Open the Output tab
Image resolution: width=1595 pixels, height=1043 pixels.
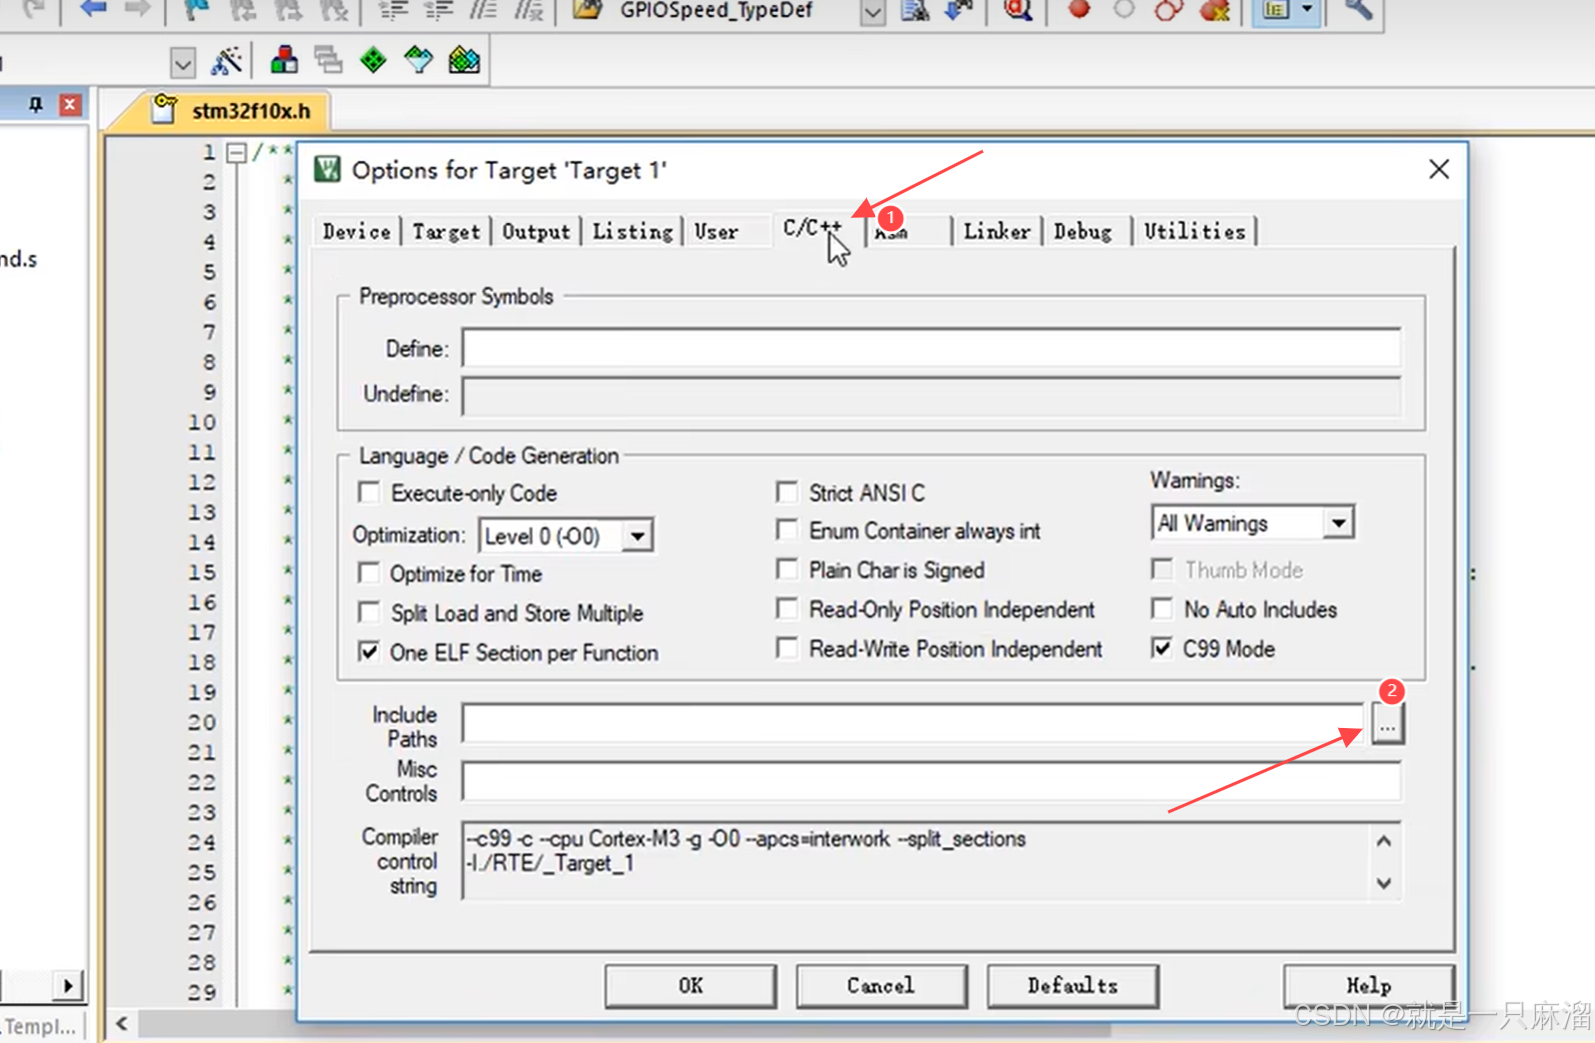[536, 231]
